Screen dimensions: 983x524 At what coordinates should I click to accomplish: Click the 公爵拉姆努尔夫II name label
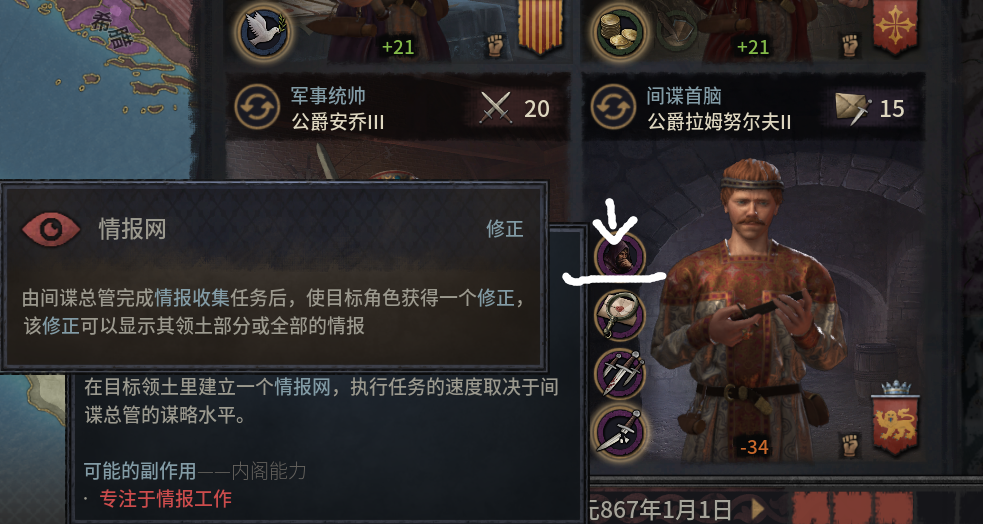[720, 122]
